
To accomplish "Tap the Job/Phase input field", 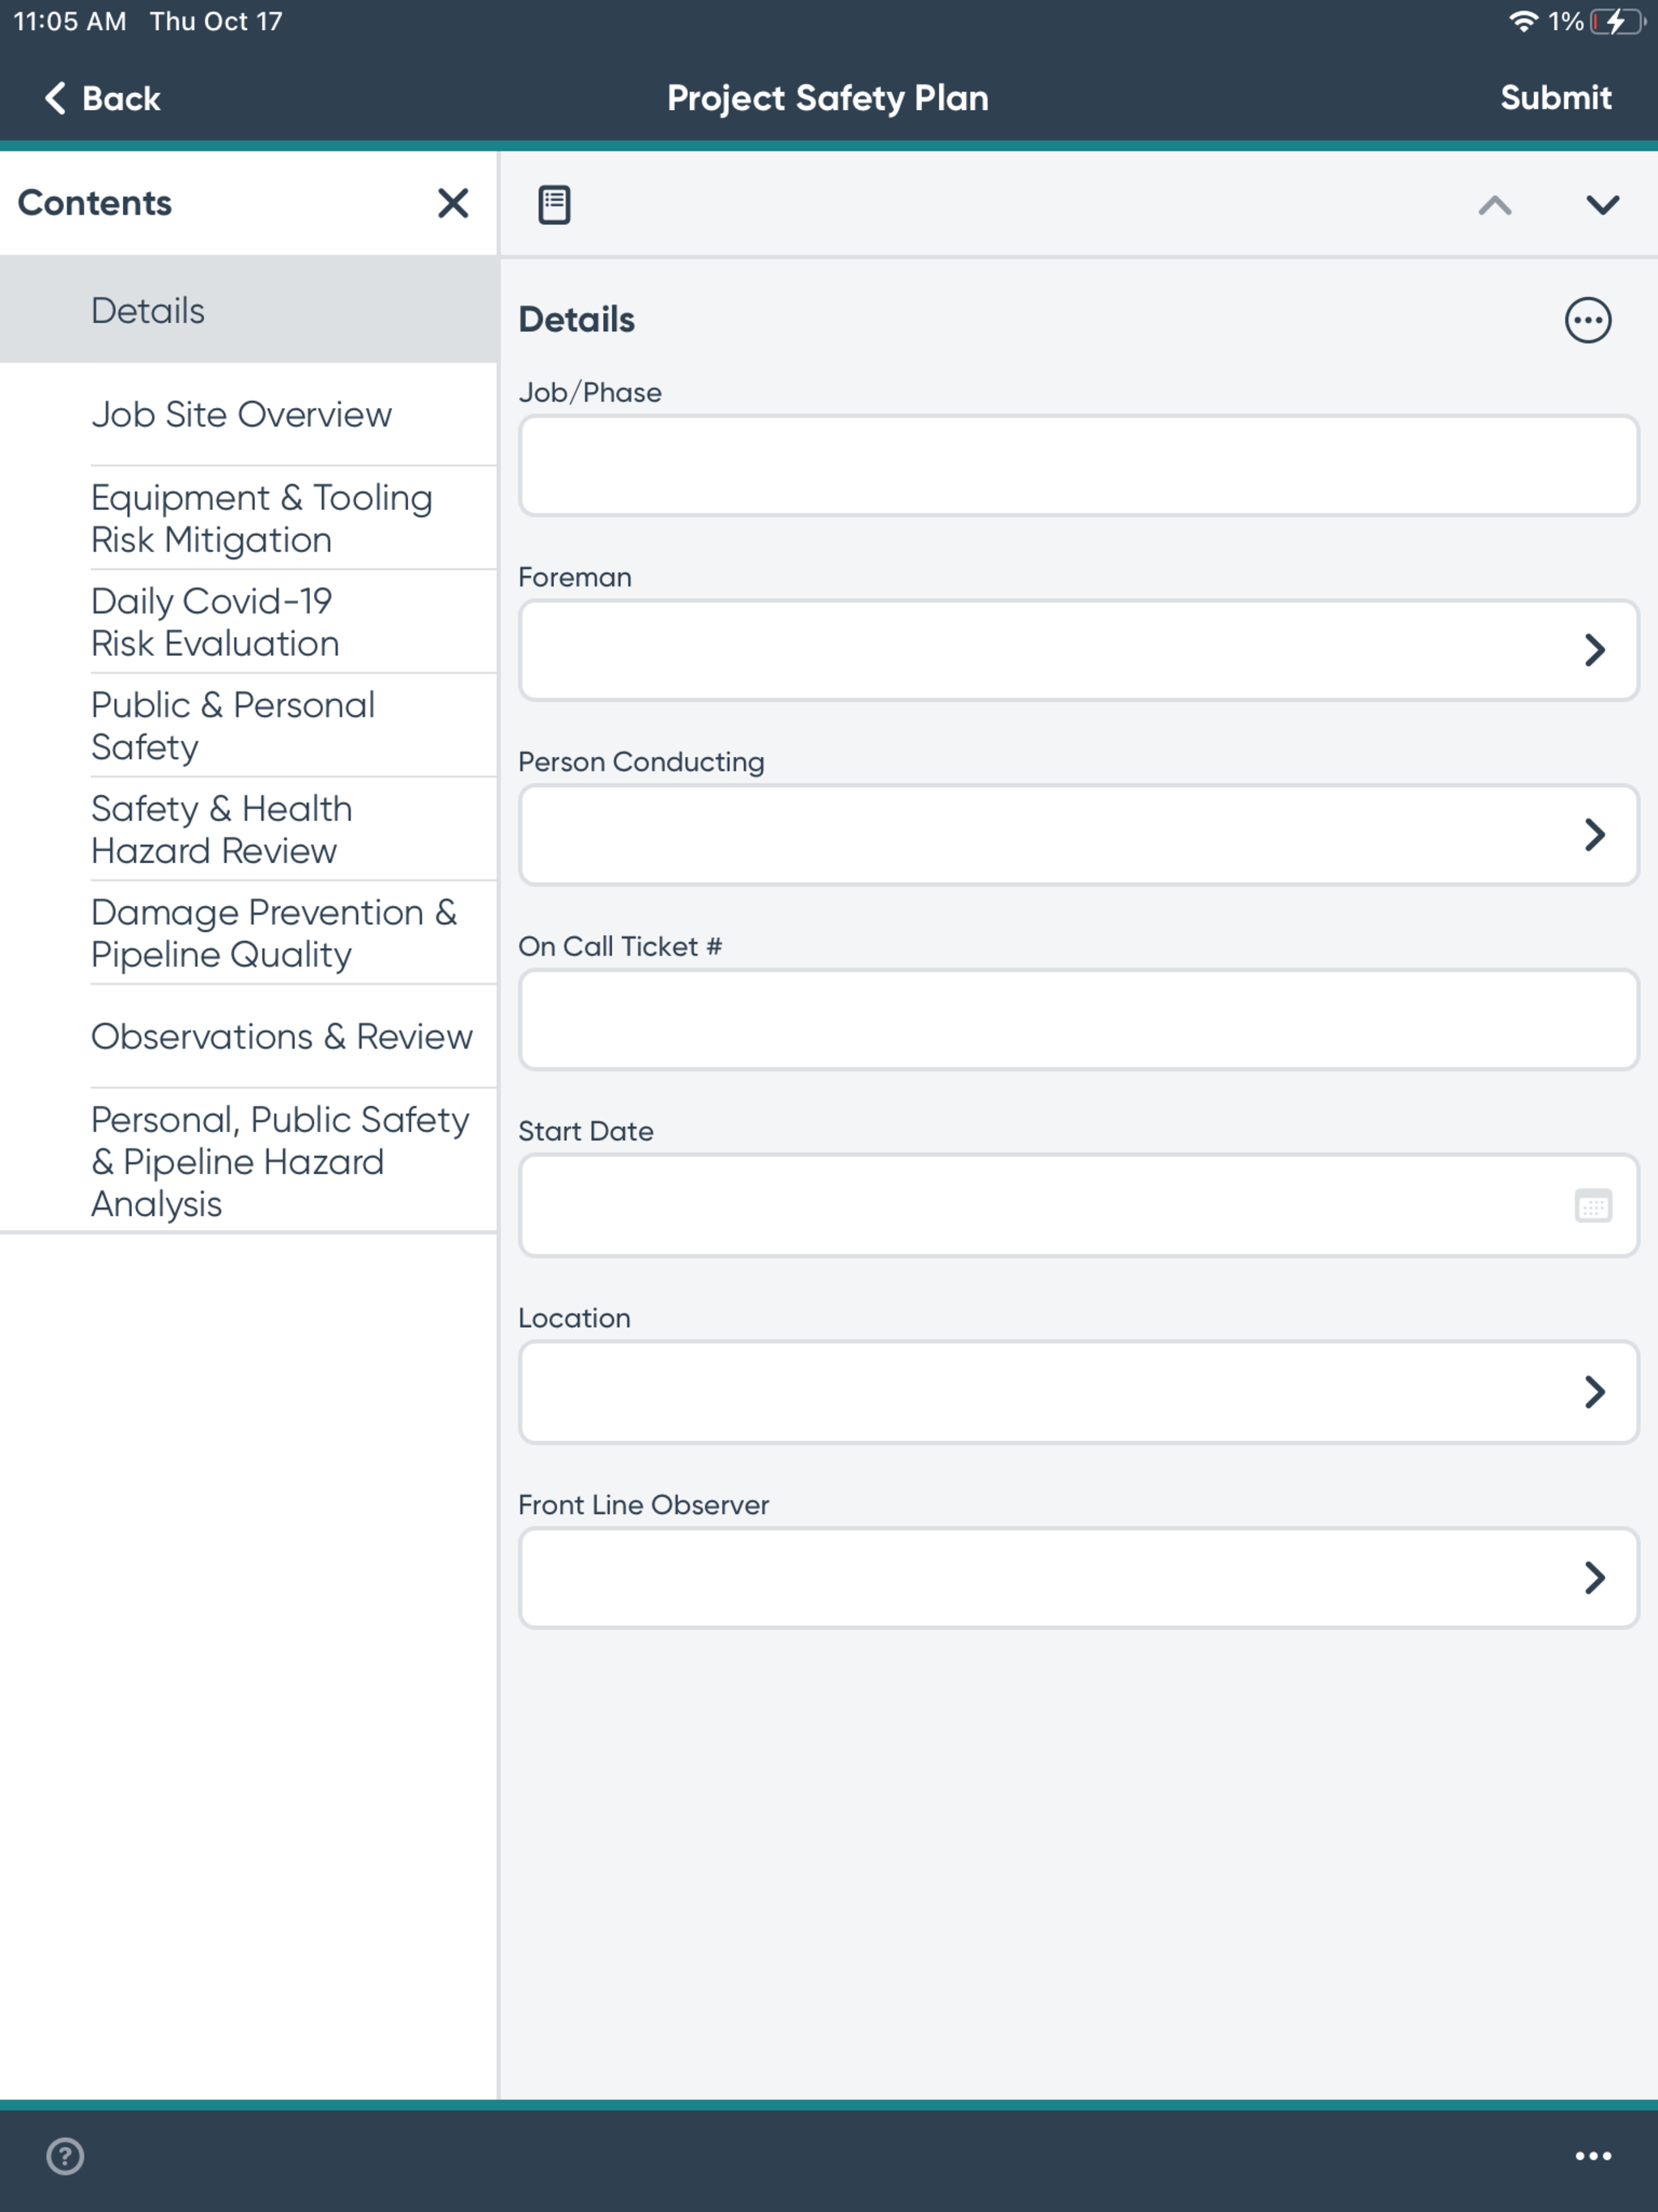I will [1077, 466].
